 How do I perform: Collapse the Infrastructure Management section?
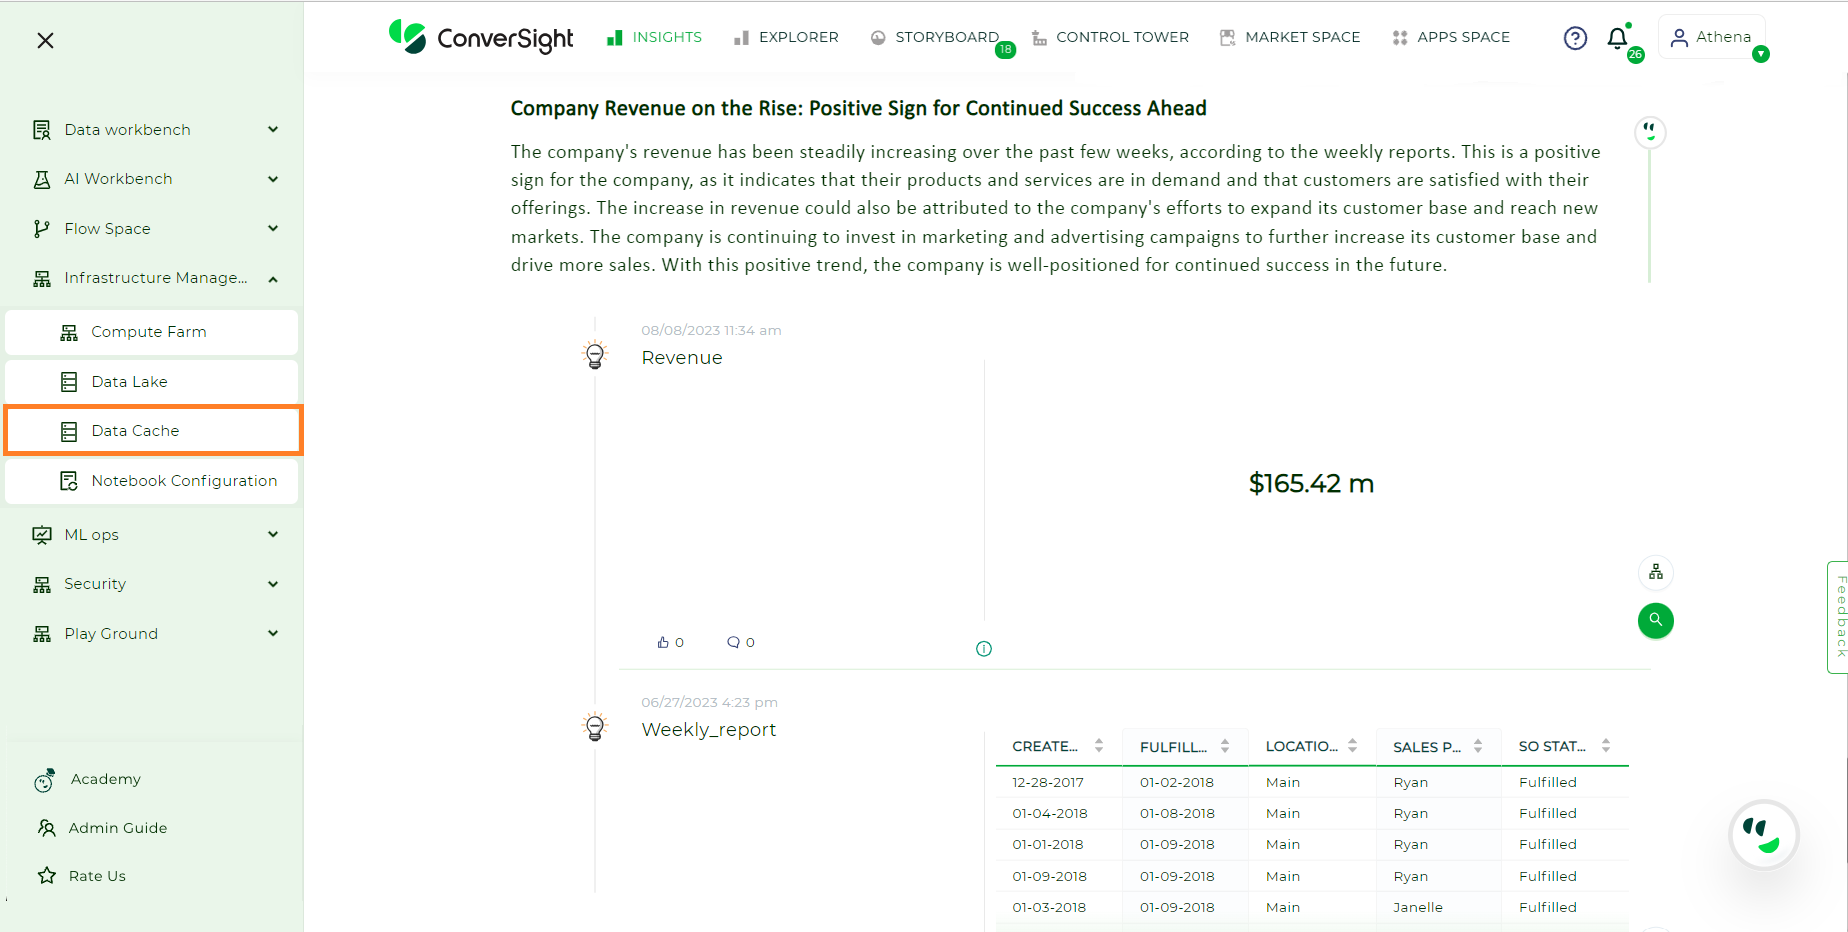pyautogui.click(x=273, y=279)
